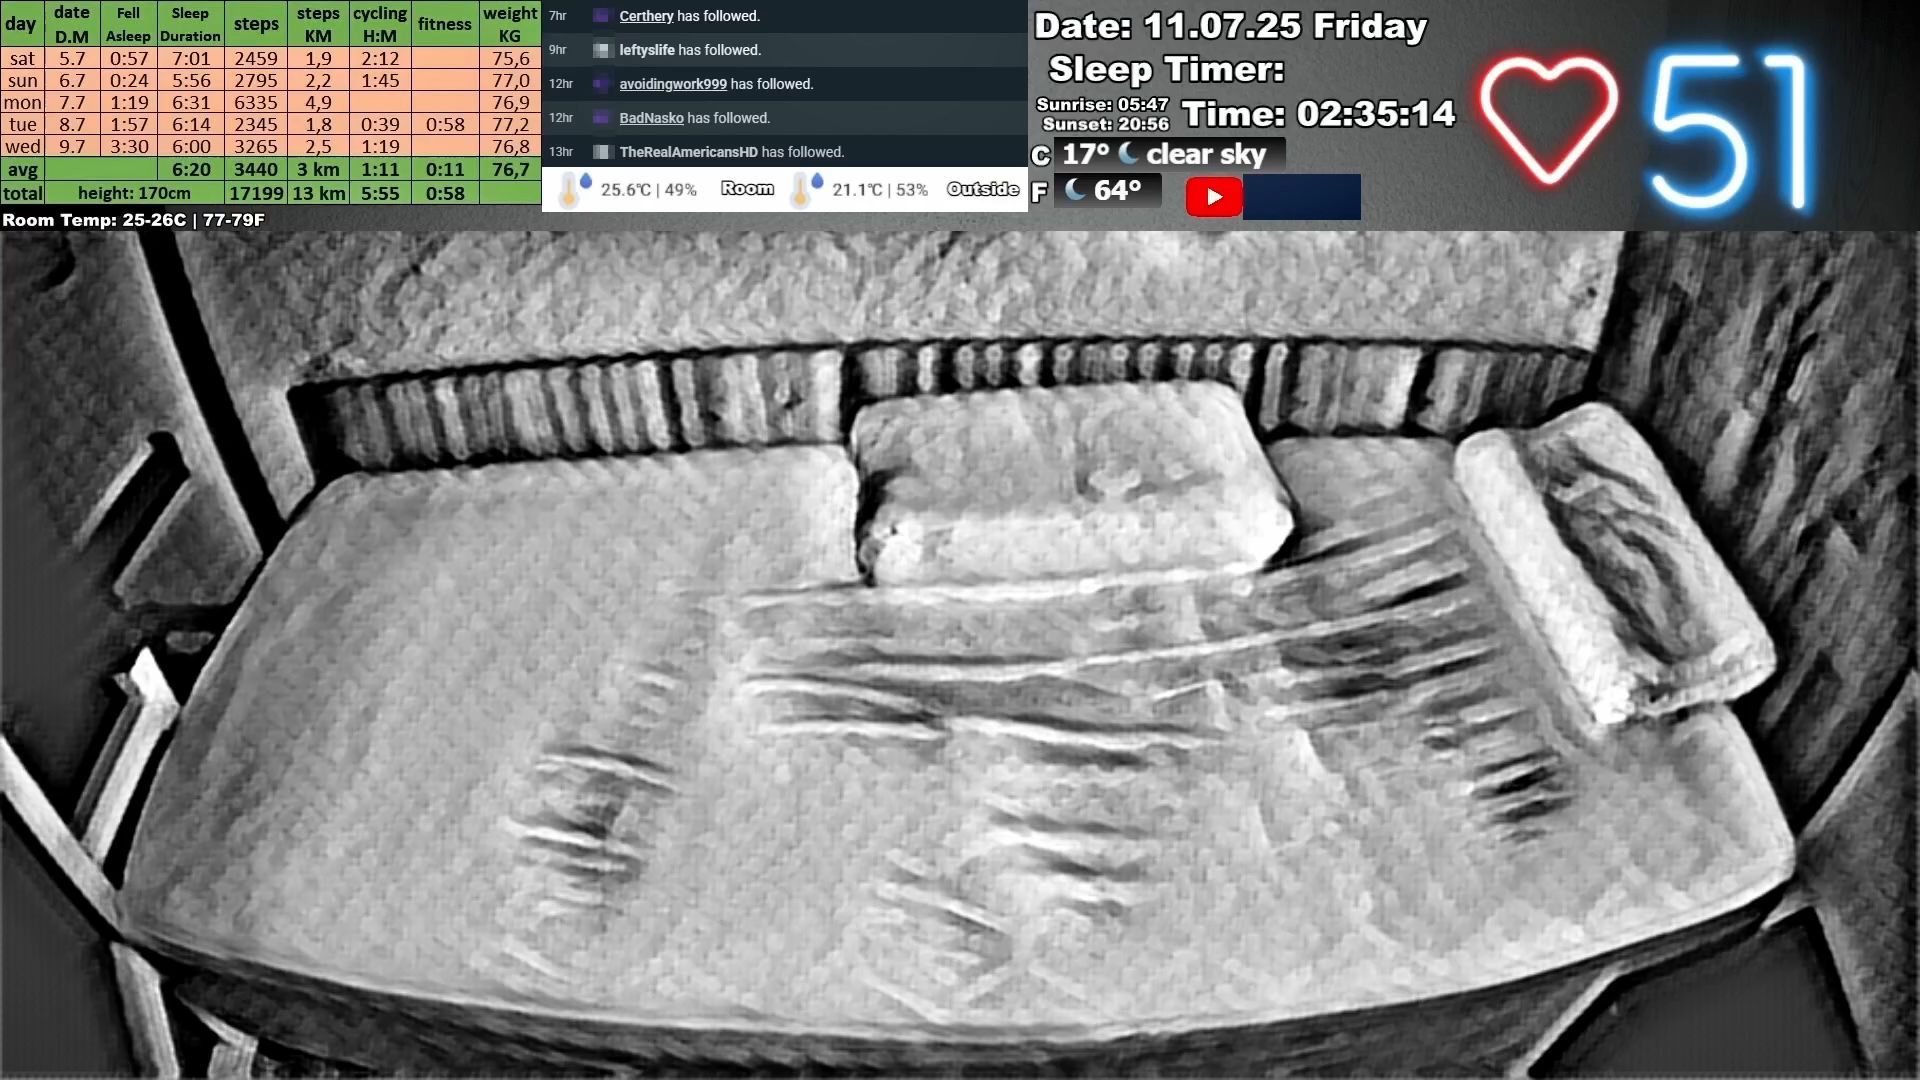Click the '13 km' total distance cell

pyautogui.click(x=318, y=193)
